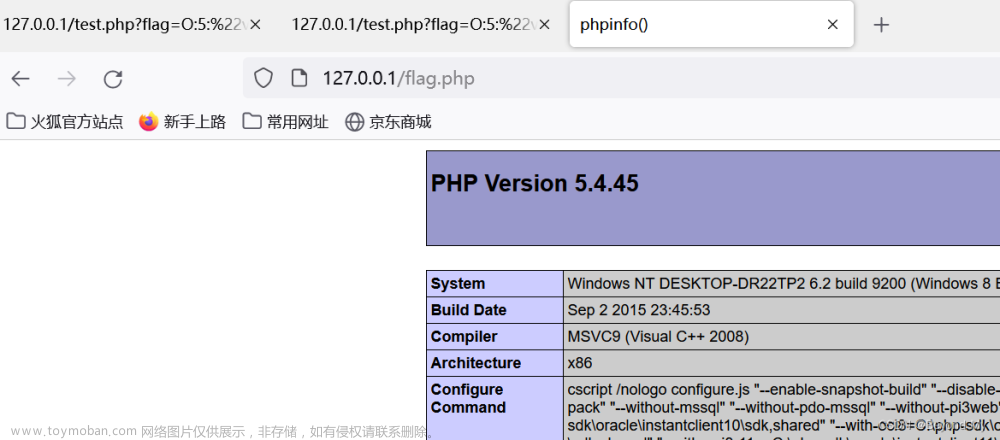Click the PHP Version 5.4.45 heading
1000x440 pixels.
click(x=535, y=184)
